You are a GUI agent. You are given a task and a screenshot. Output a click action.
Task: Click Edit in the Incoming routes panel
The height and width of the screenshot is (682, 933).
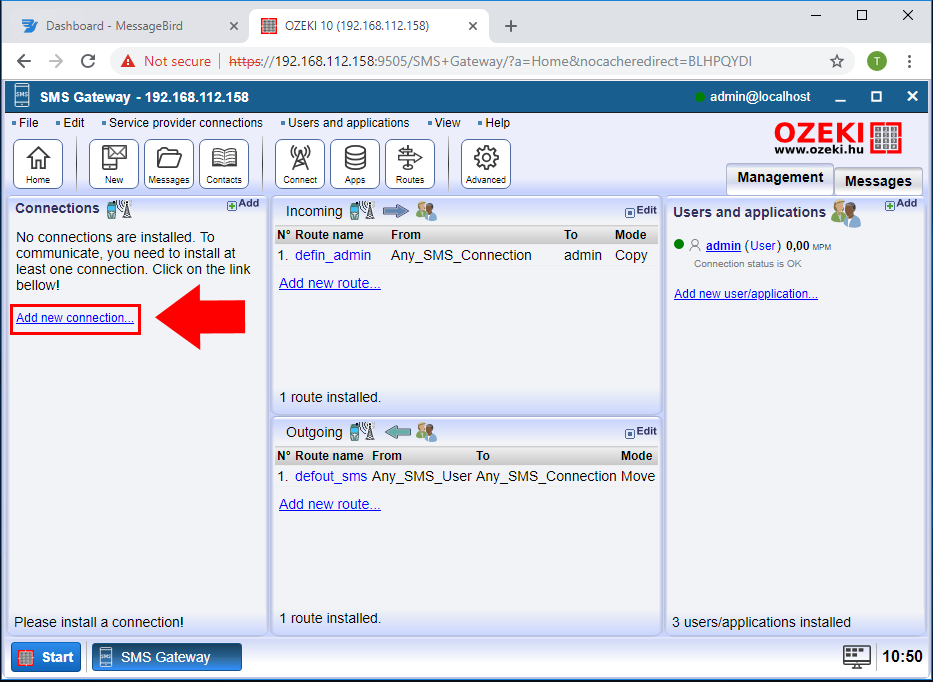(x=641, y=211)
